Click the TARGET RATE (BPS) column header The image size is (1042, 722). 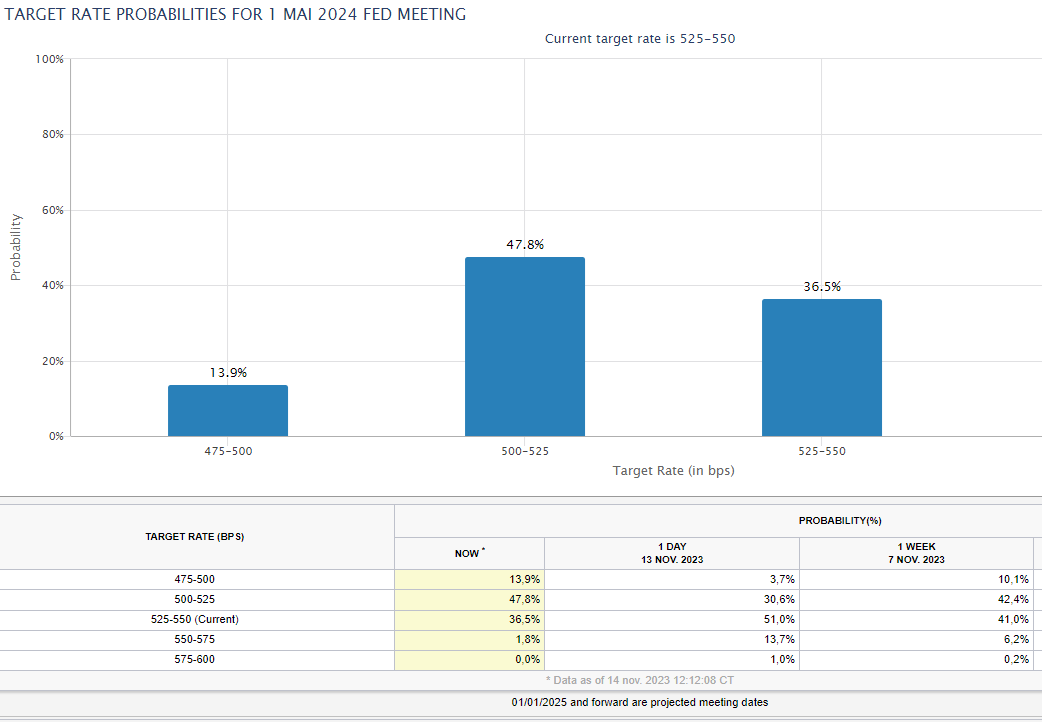tap(195, 537)
